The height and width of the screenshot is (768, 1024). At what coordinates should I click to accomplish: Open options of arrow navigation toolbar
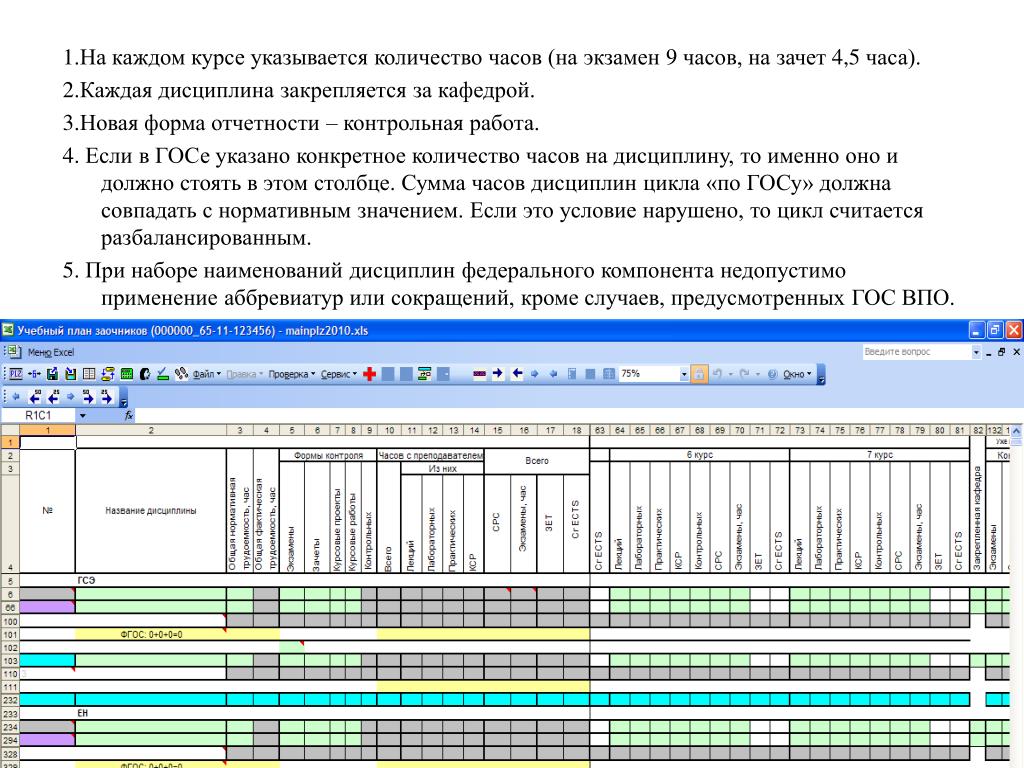coord(123,397)
